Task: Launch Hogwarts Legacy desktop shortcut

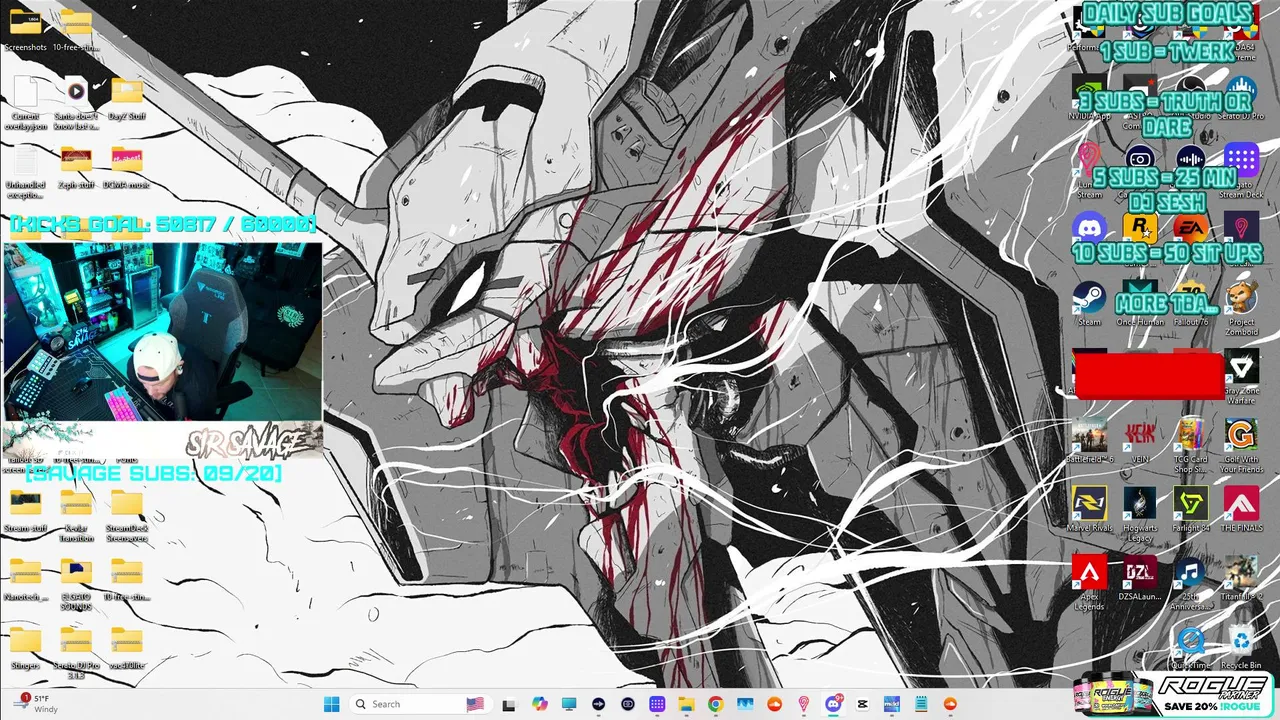Action: tap(1140, 516)
